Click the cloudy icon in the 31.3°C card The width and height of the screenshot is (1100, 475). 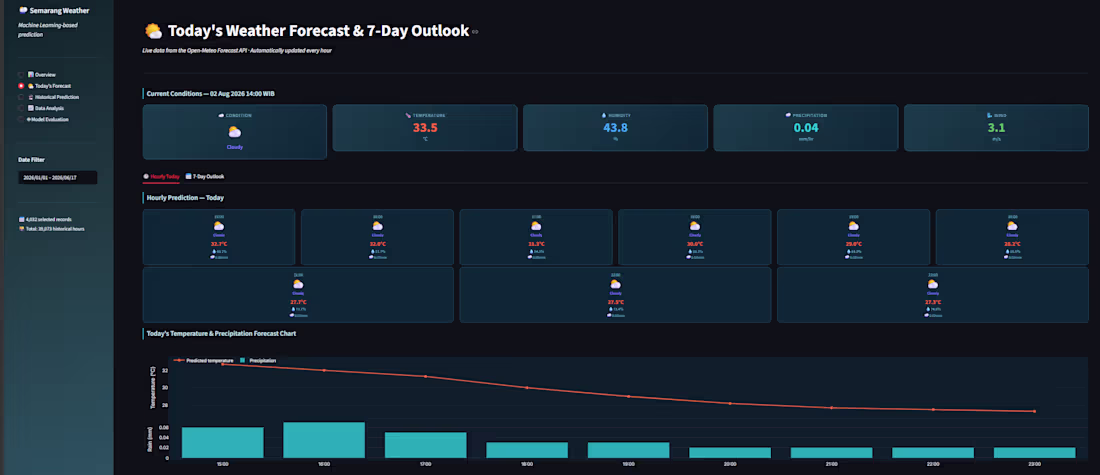click(x=536, y=227)
